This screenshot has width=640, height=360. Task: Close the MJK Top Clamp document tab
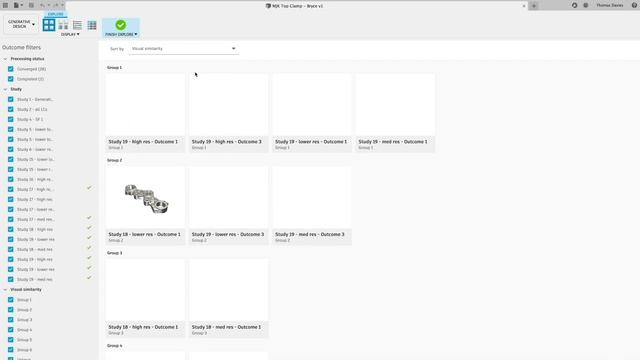coord(524,6)
